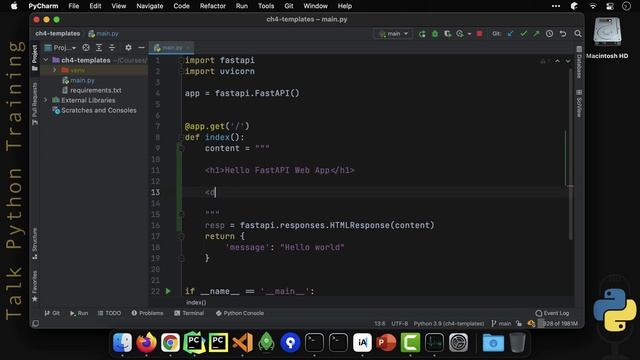The image size is (640, 360).
Task: Run script via green gutter arrow at line 22
Action: (x=168, y=291)
